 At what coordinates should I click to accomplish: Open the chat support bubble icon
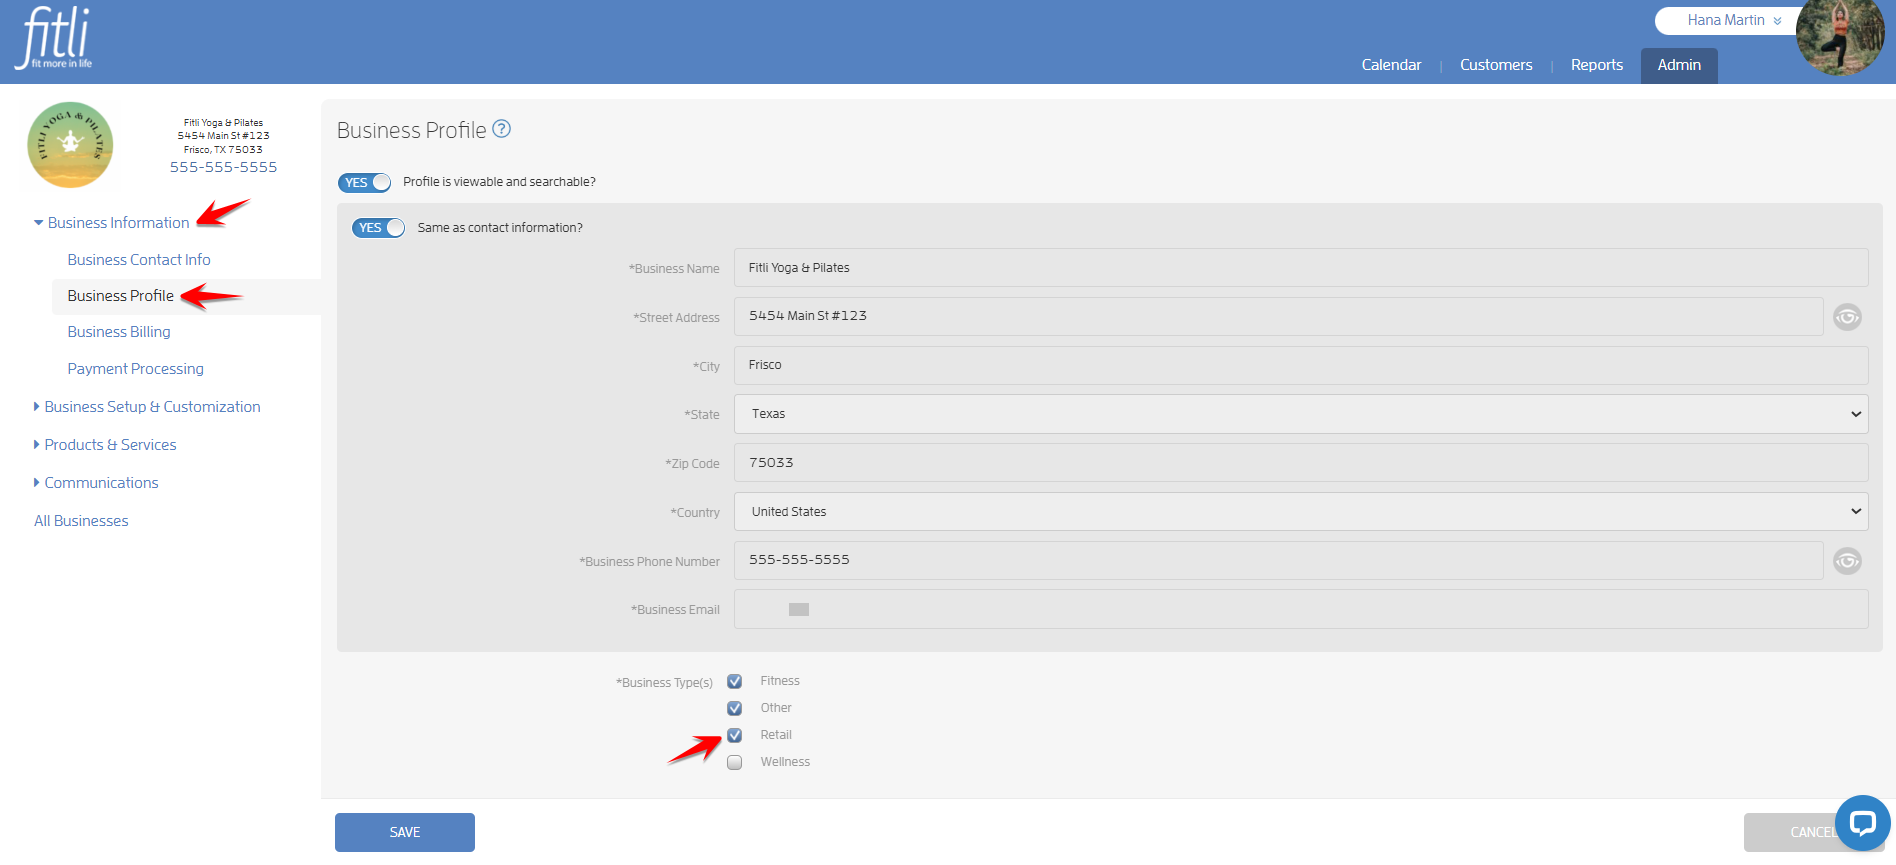[1862, 823]
